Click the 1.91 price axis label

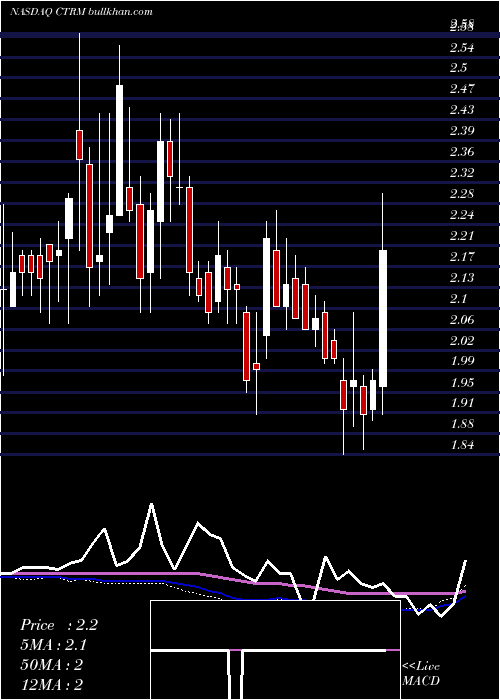[x=462, y=403]
